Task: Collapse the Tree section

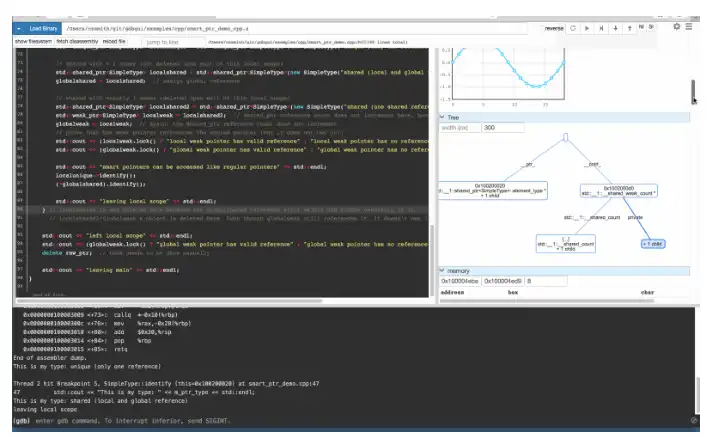Action: (564, 117)
